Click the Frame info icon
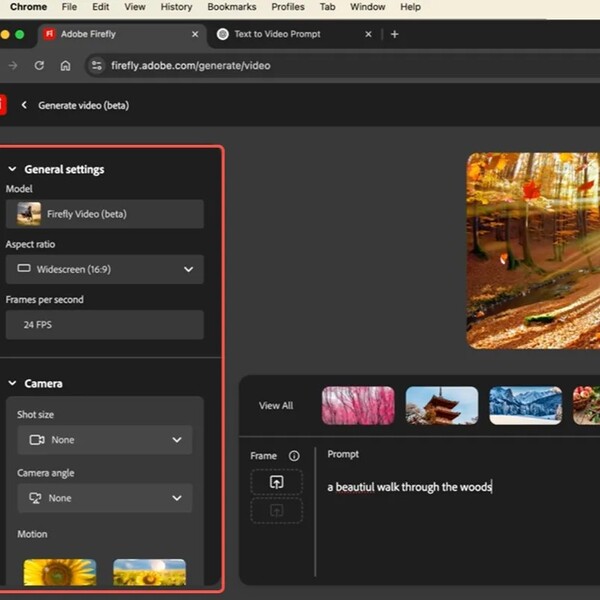 [x=294, y=456]
